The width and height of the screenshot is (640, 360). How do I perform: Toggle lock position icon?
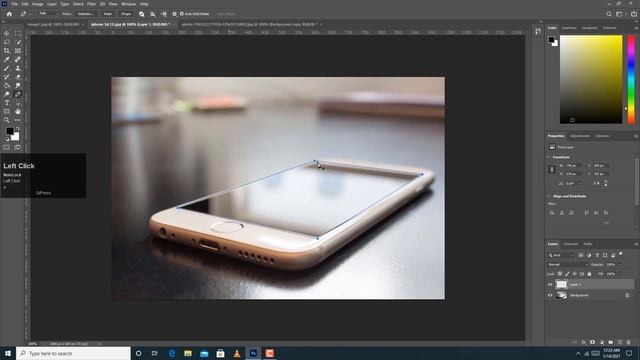(x=575, y=274)
